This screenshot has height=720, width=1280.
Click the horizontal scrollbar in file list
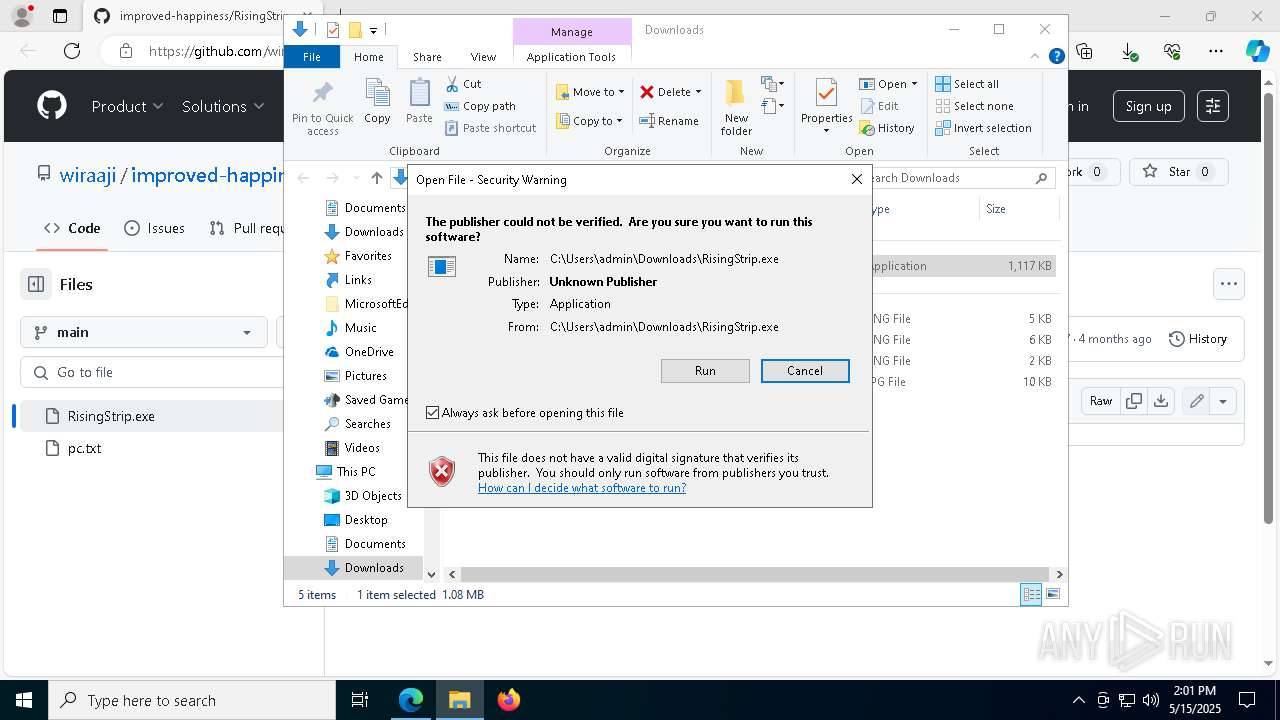pos(755,574)
